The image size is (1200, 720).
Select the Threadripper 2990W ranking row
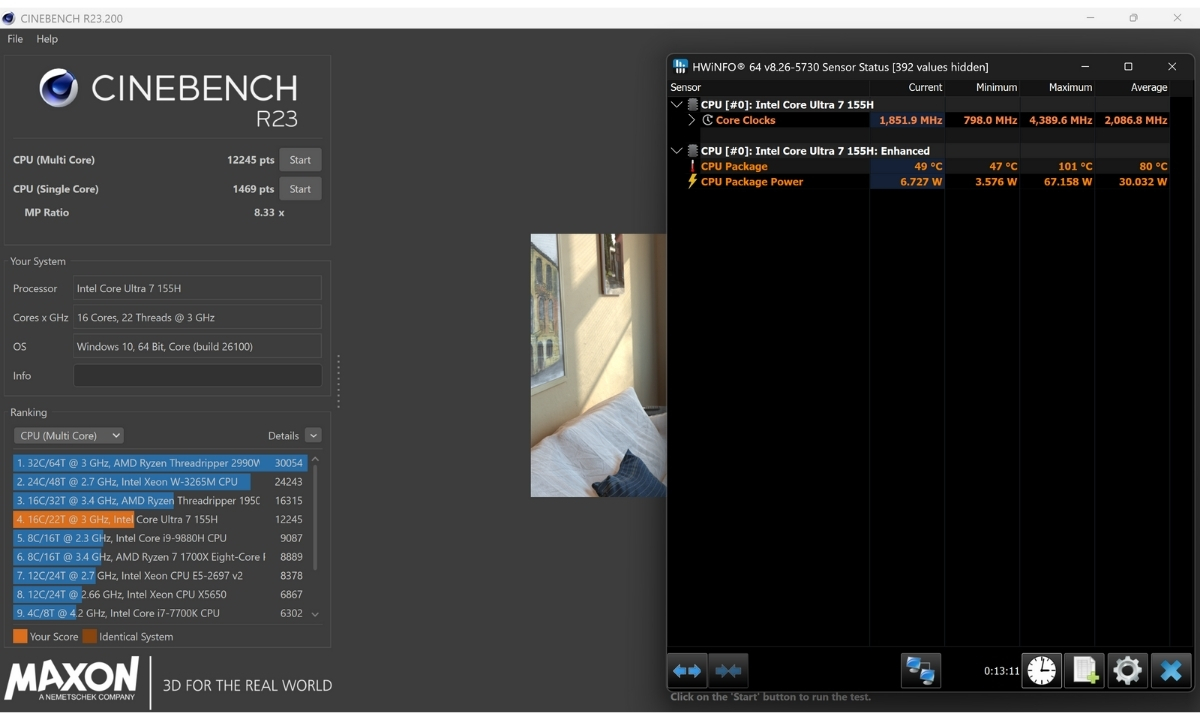click(159, 463)
